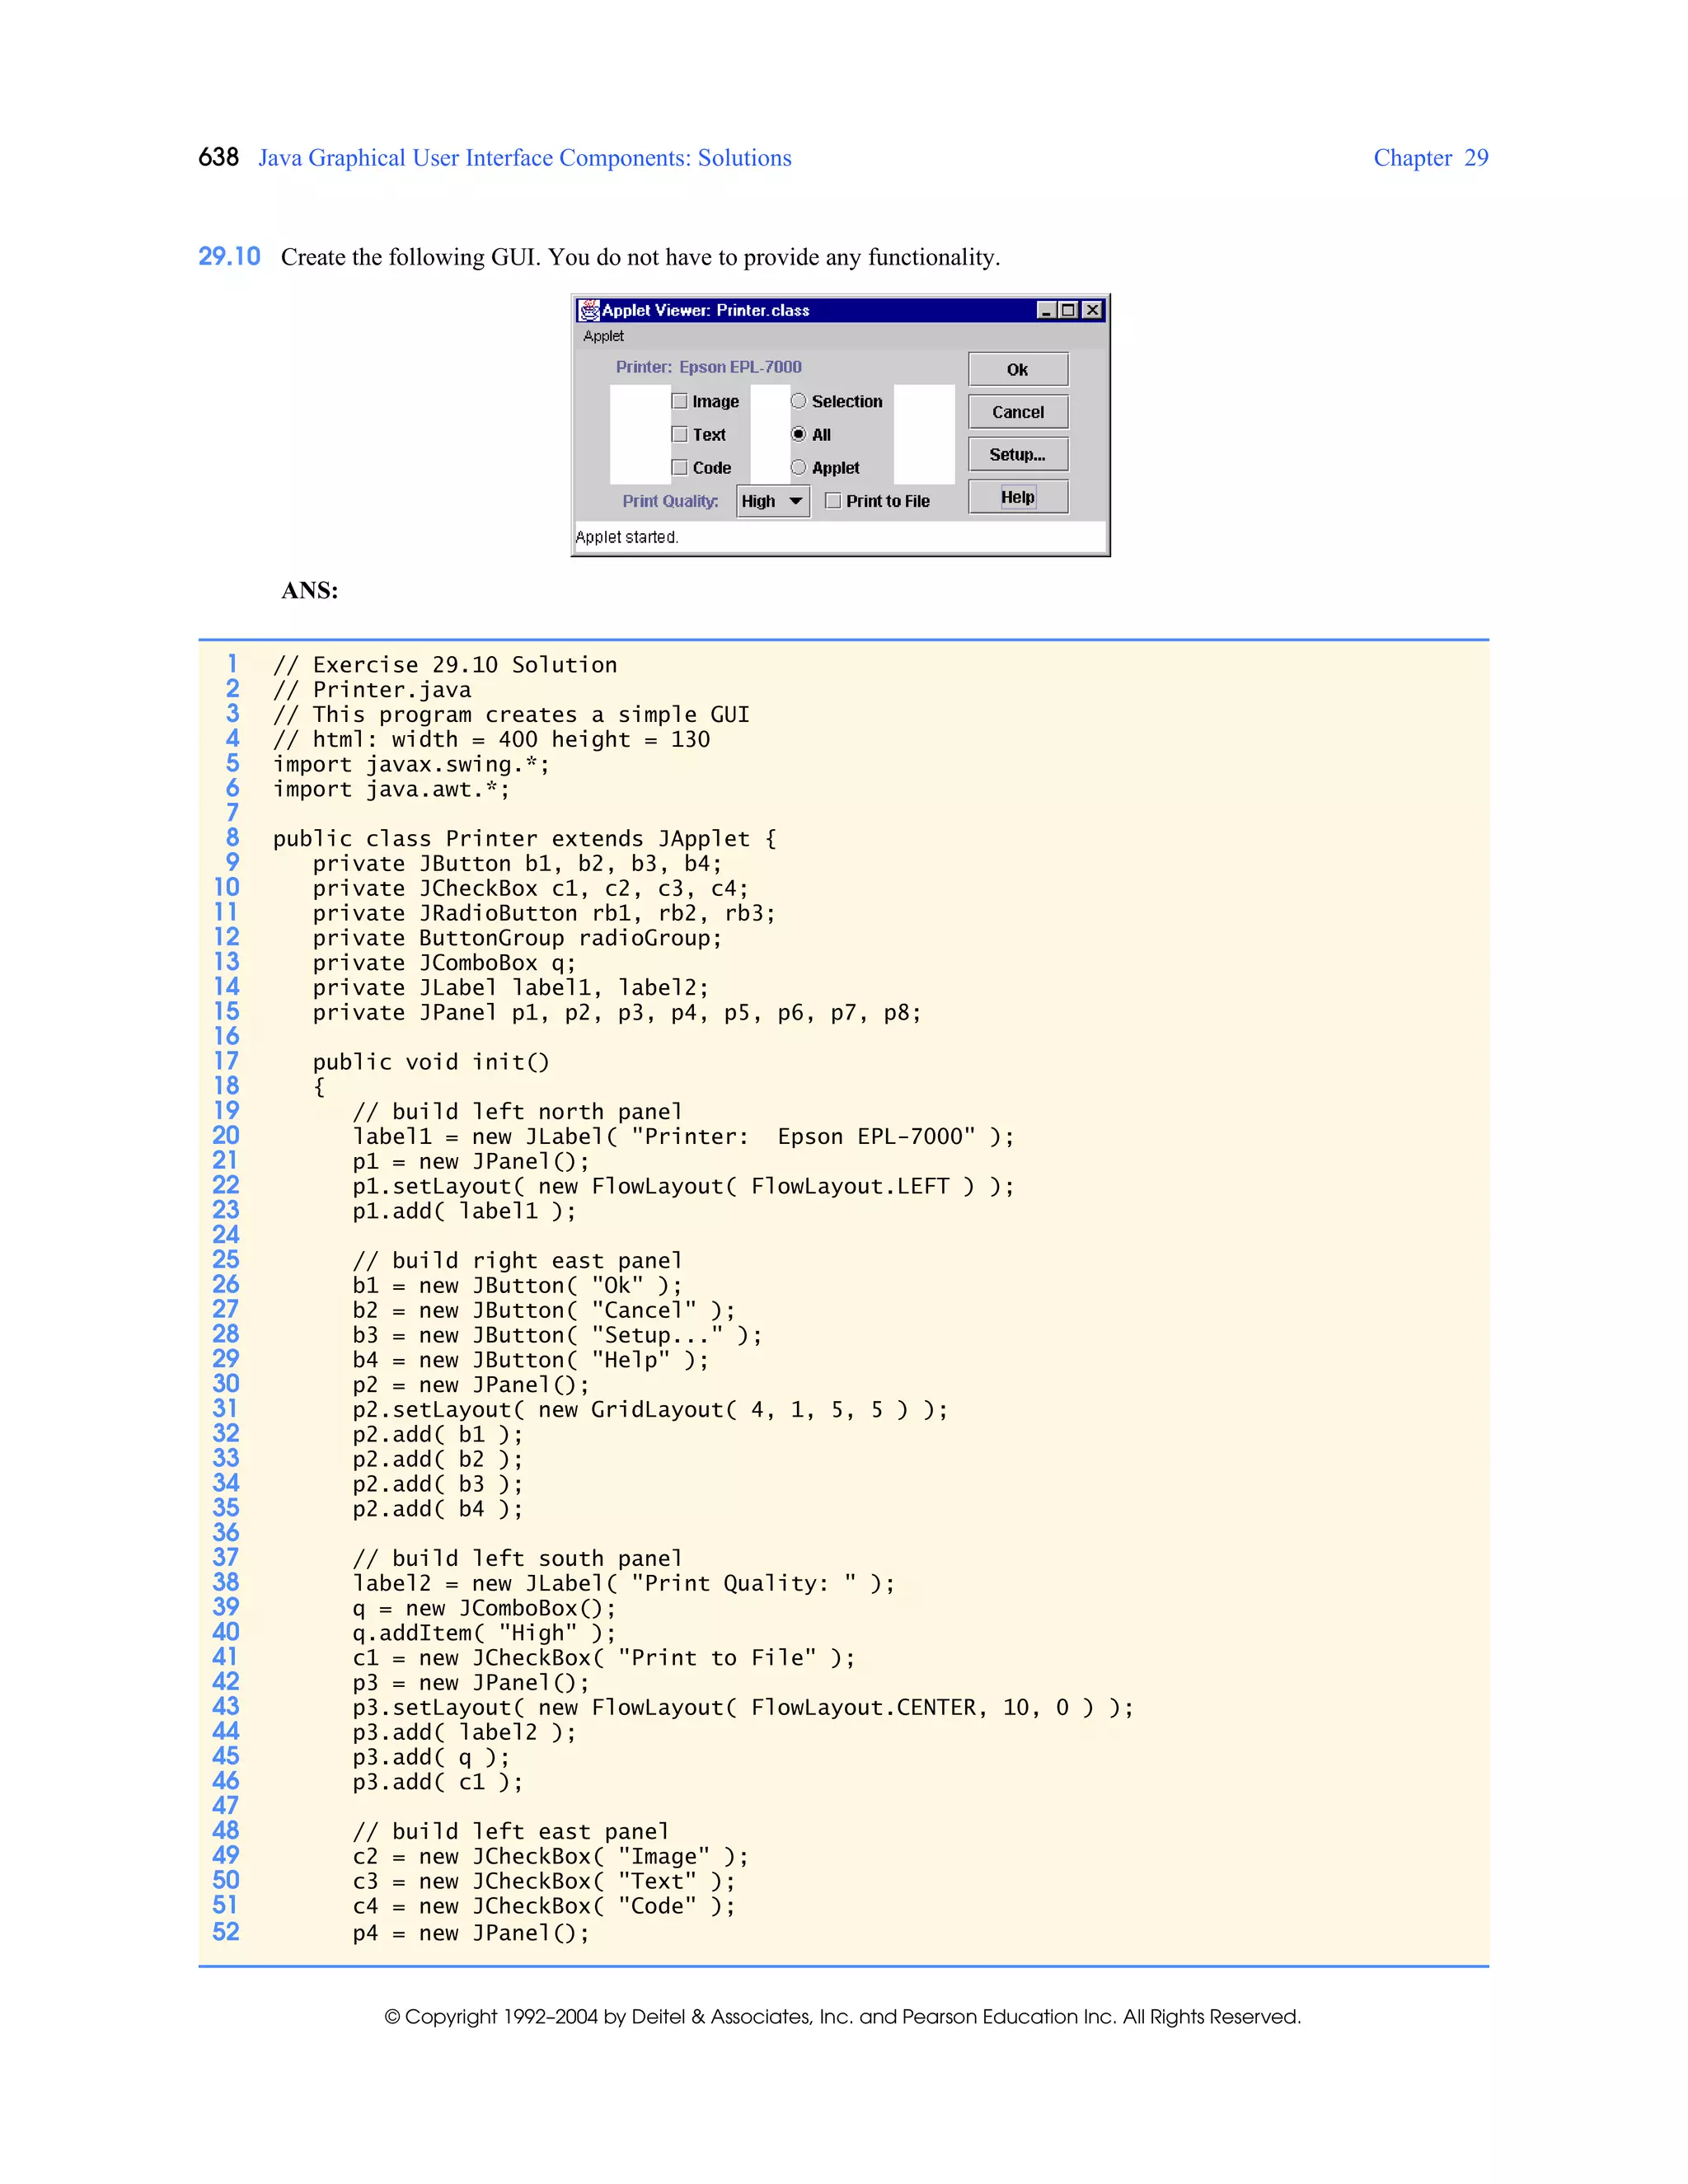The width and height of the screenshot is (1688, 2184).
Task: Click line number 52 in code listing
Action: click(x=226, y=1931)
